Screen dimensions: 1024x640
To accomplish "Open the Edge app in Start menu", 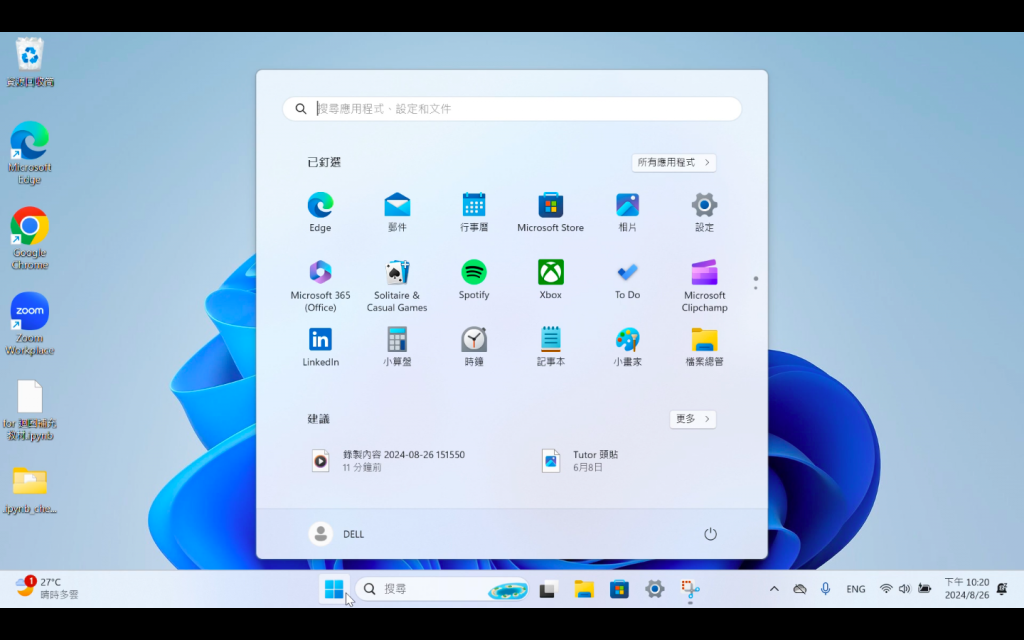I will [x=320, y=213].
